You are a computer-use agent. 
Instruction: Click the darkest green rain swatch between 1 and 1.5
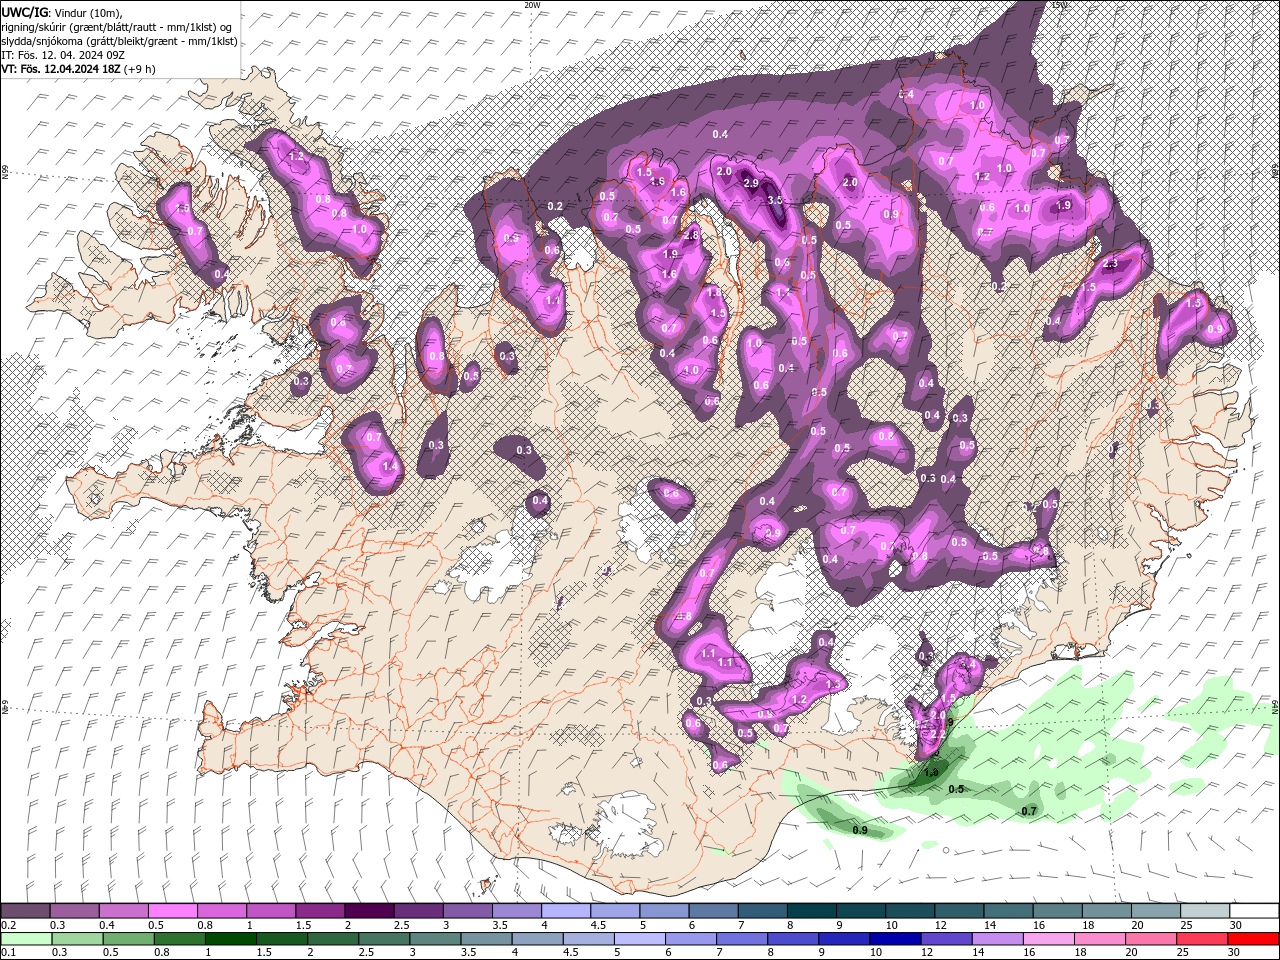[230, 939]
